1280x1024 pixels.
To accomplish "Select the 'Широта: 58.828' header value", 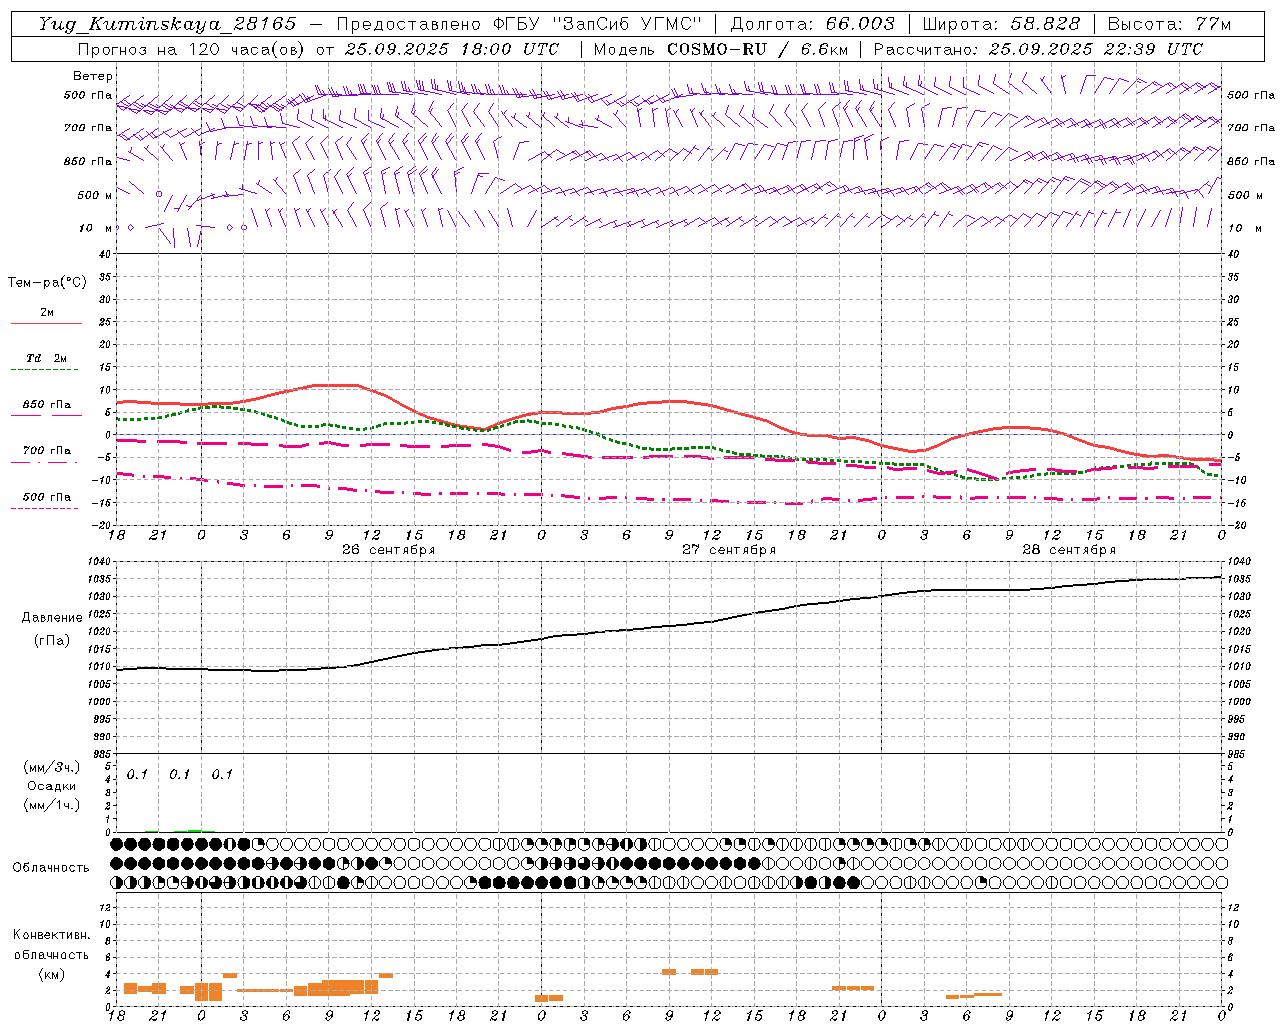I will click(1001, 24).
